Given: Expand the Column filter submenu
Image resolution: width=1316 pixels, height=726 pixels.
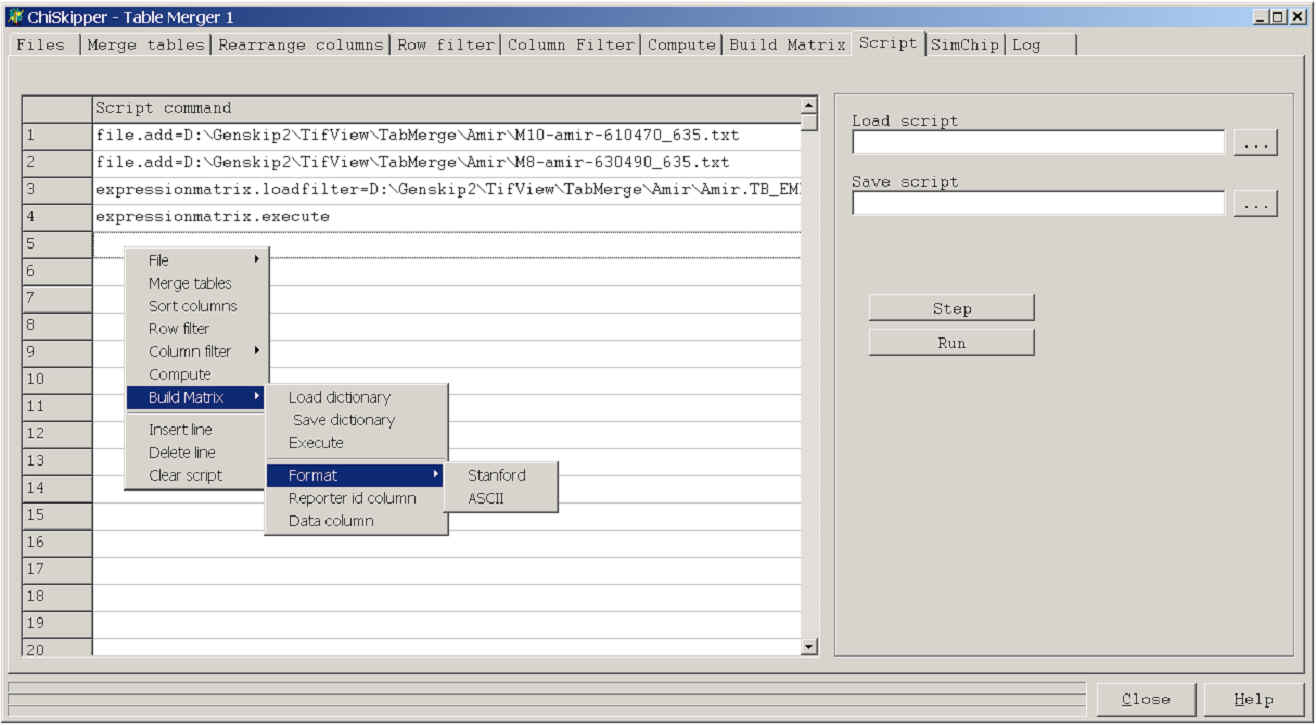Looking at the screenshot, I should coord(197,351).
